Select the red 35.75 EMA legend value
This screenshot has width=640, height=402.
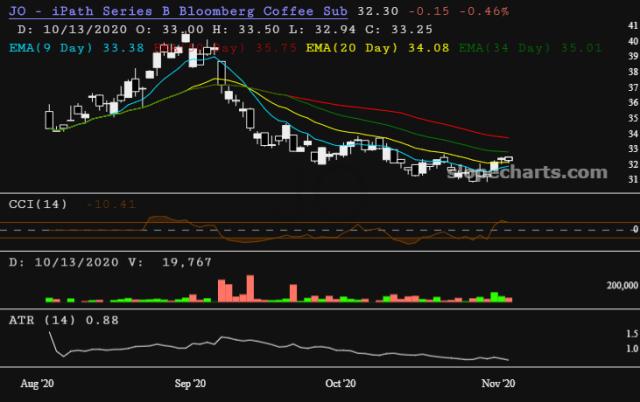(276, 48)
